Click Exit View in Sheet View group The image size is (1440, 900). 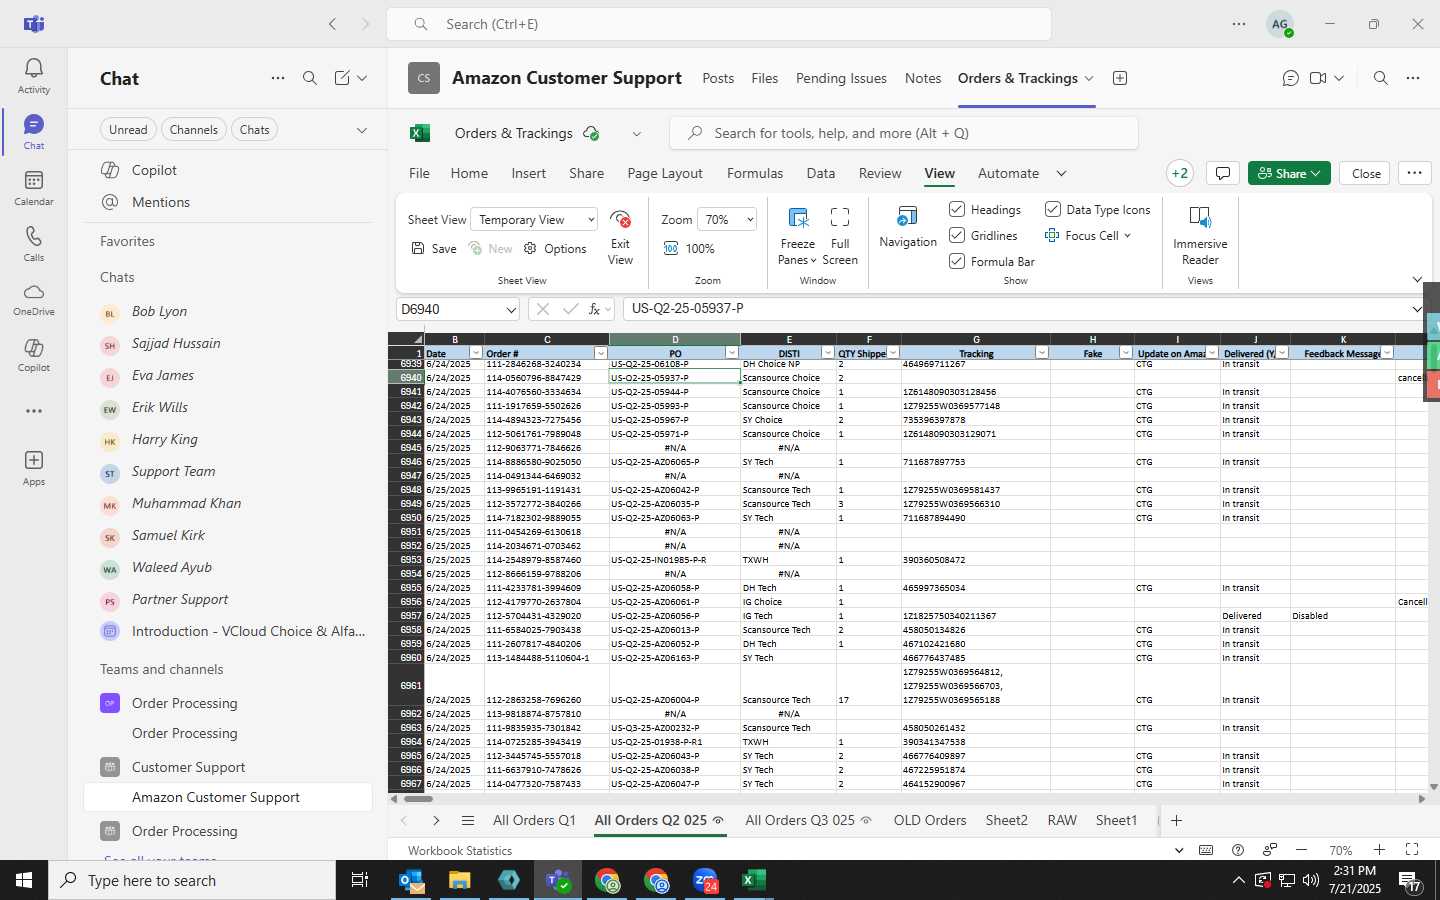pyautogui.click(x=620, y=237)
